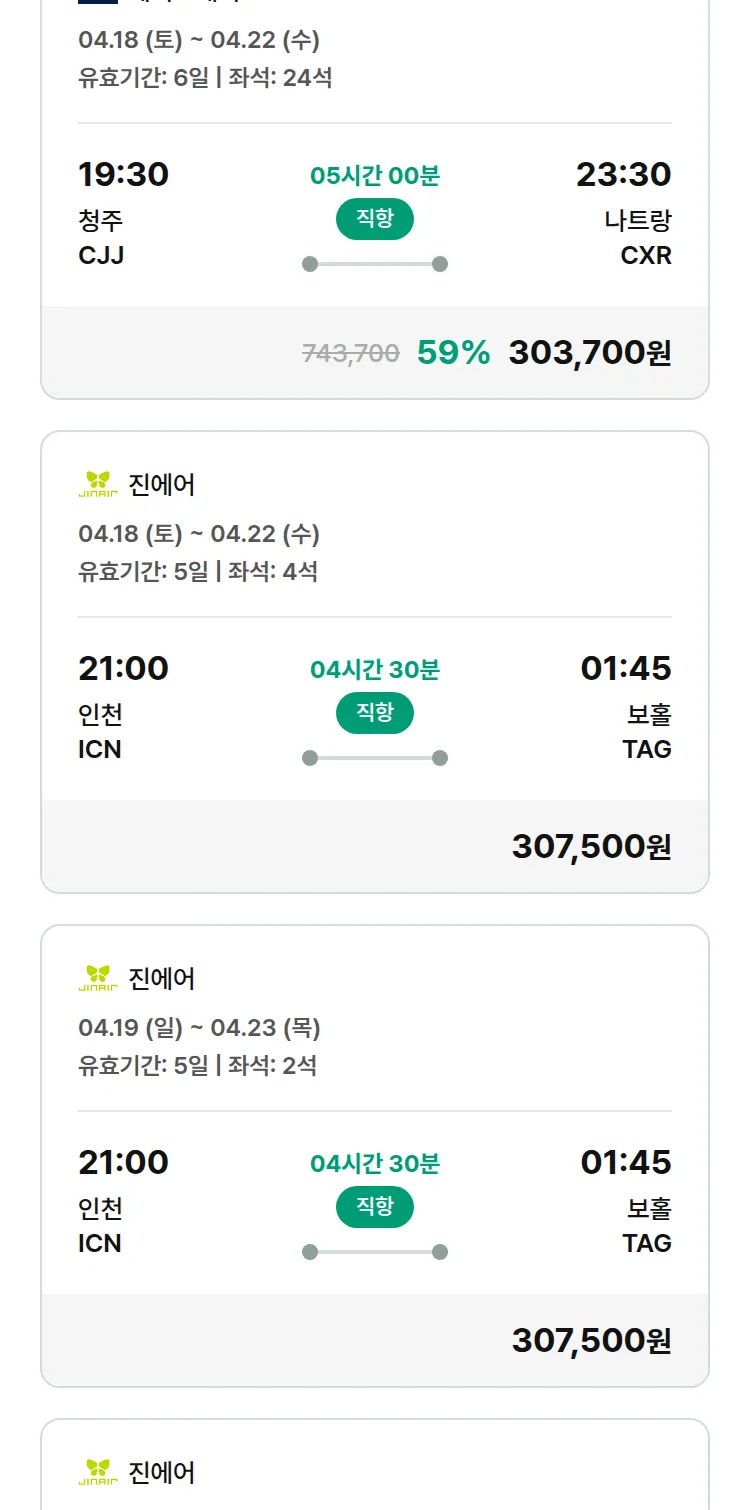Tap 직항 badge on the Cheongju–Nha Trang flight
The width and height of the screenshot is (750, 1510).
(375, 219)
